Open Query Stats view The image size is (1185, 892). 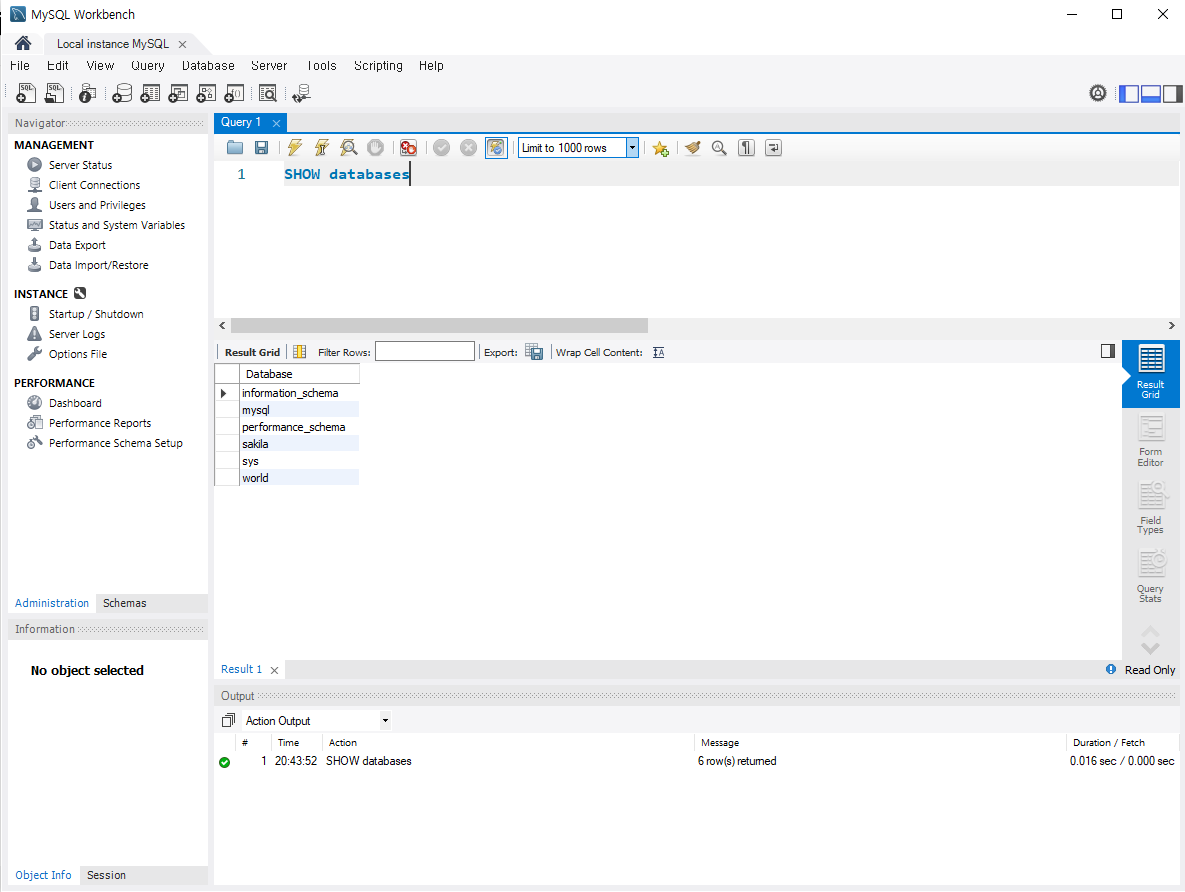click(1150, 577)
